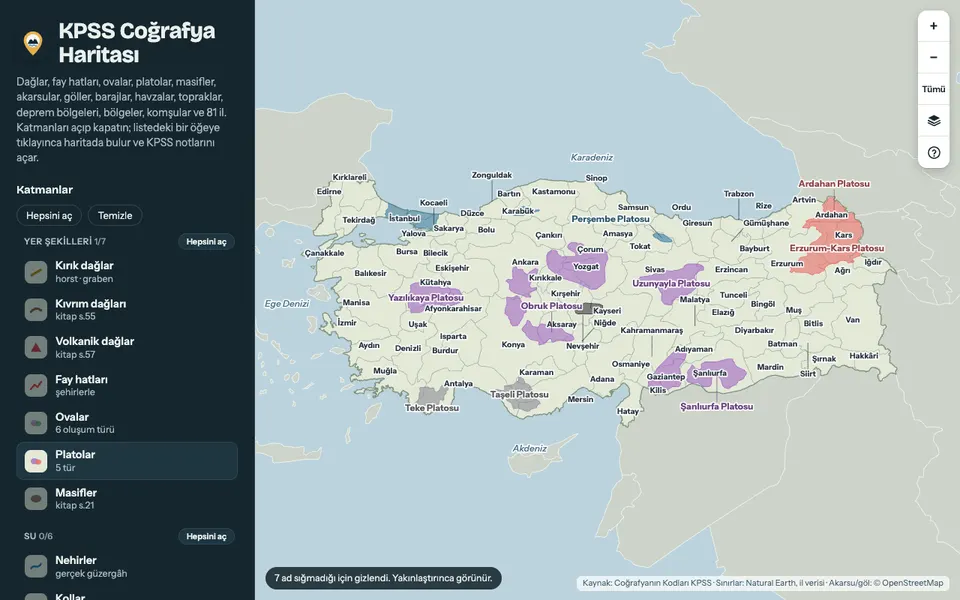Click the Taşeli Platosu label
Viewport: 960px width, 600px height.
tap(519, 395)
